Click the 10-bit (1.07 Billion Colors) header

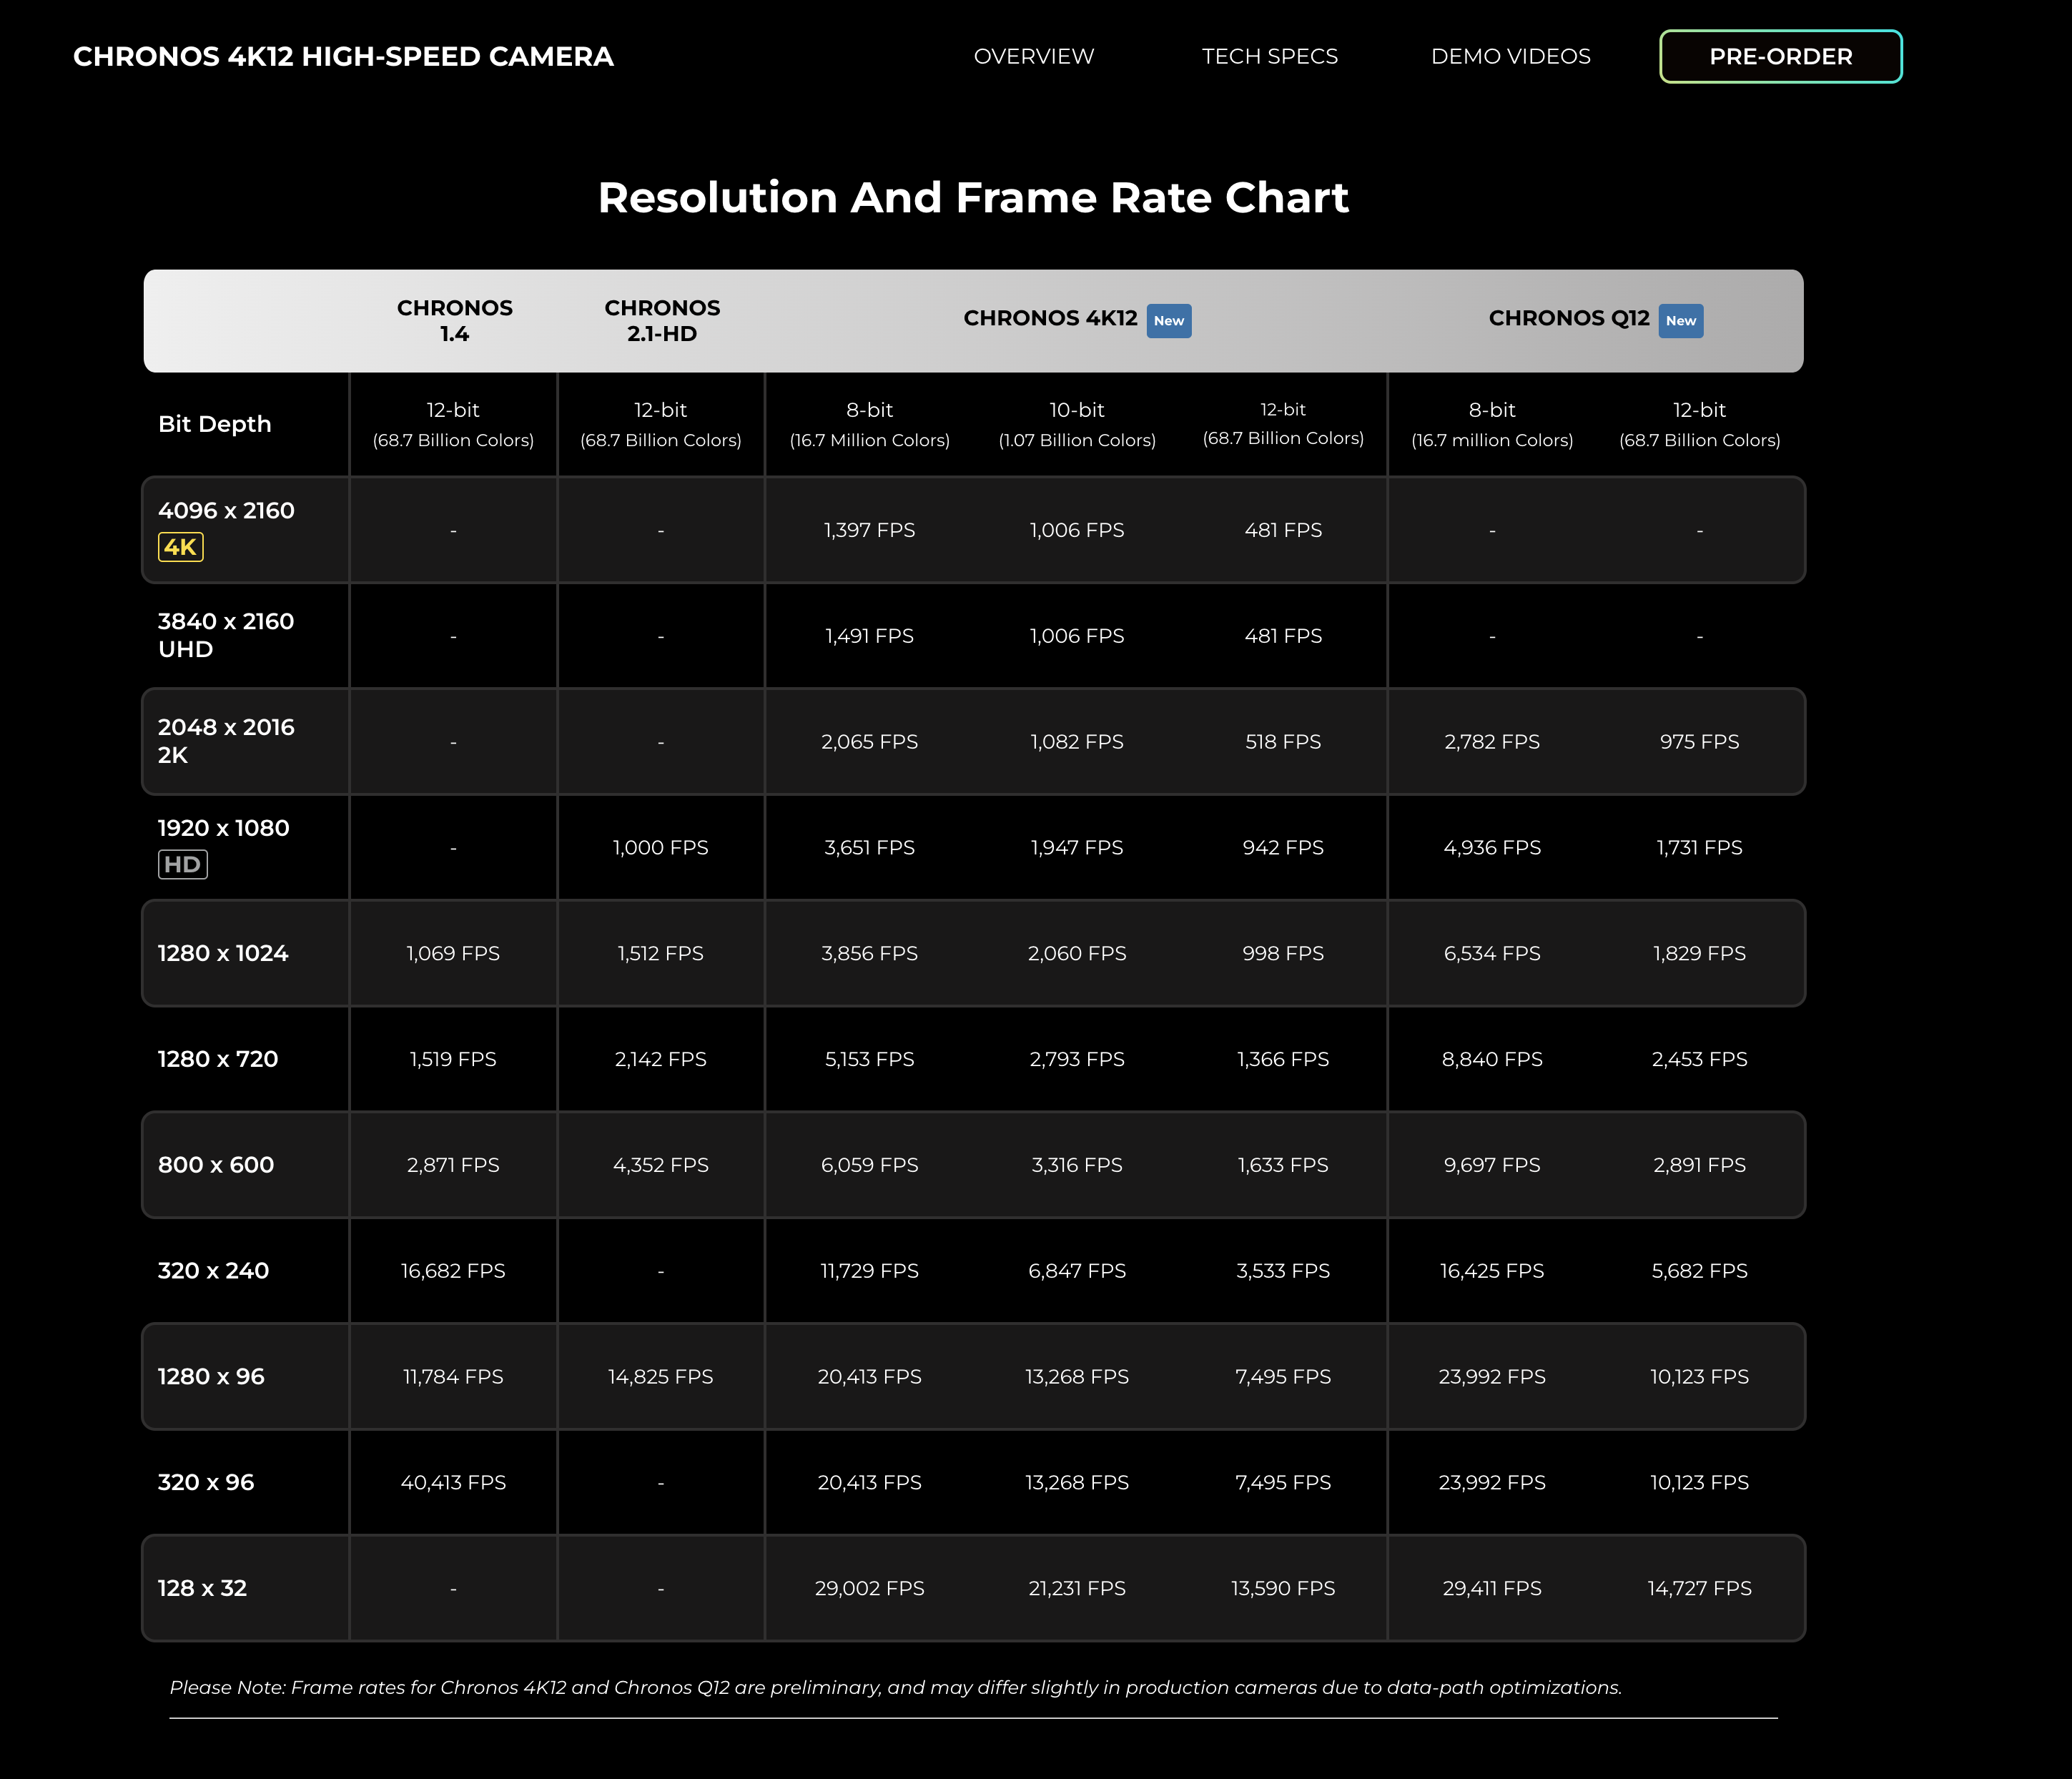(1077, 424)
